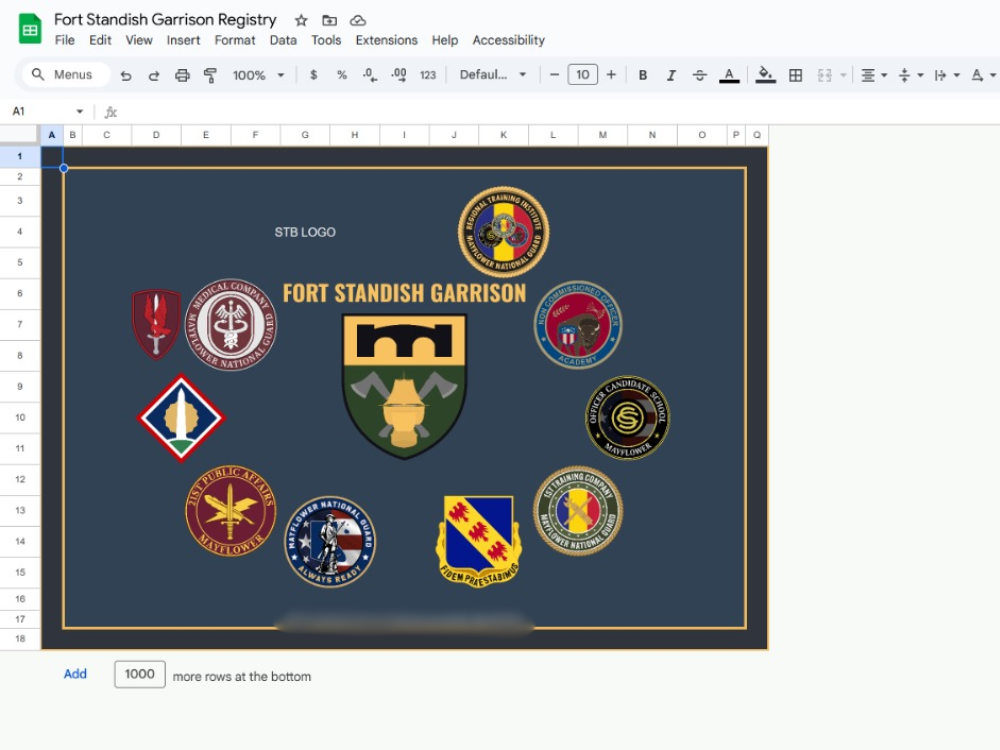Click the Google Sheets home icon
The width and height of the screenshot is (1000, 750).
point(30,29)
